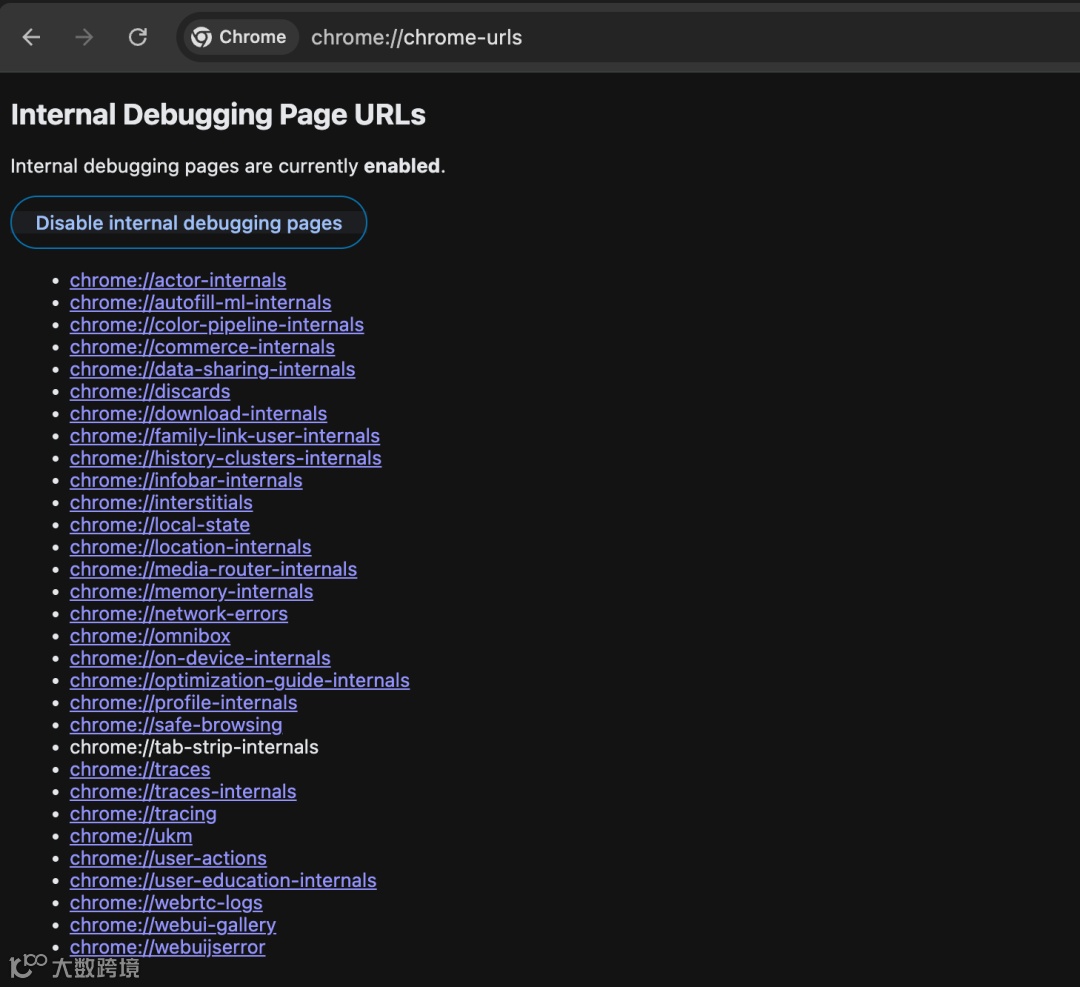Go to chrome://user-actions
This screenshot has width=1080, height=987.
pyautogui.click(x=168, y=858)
